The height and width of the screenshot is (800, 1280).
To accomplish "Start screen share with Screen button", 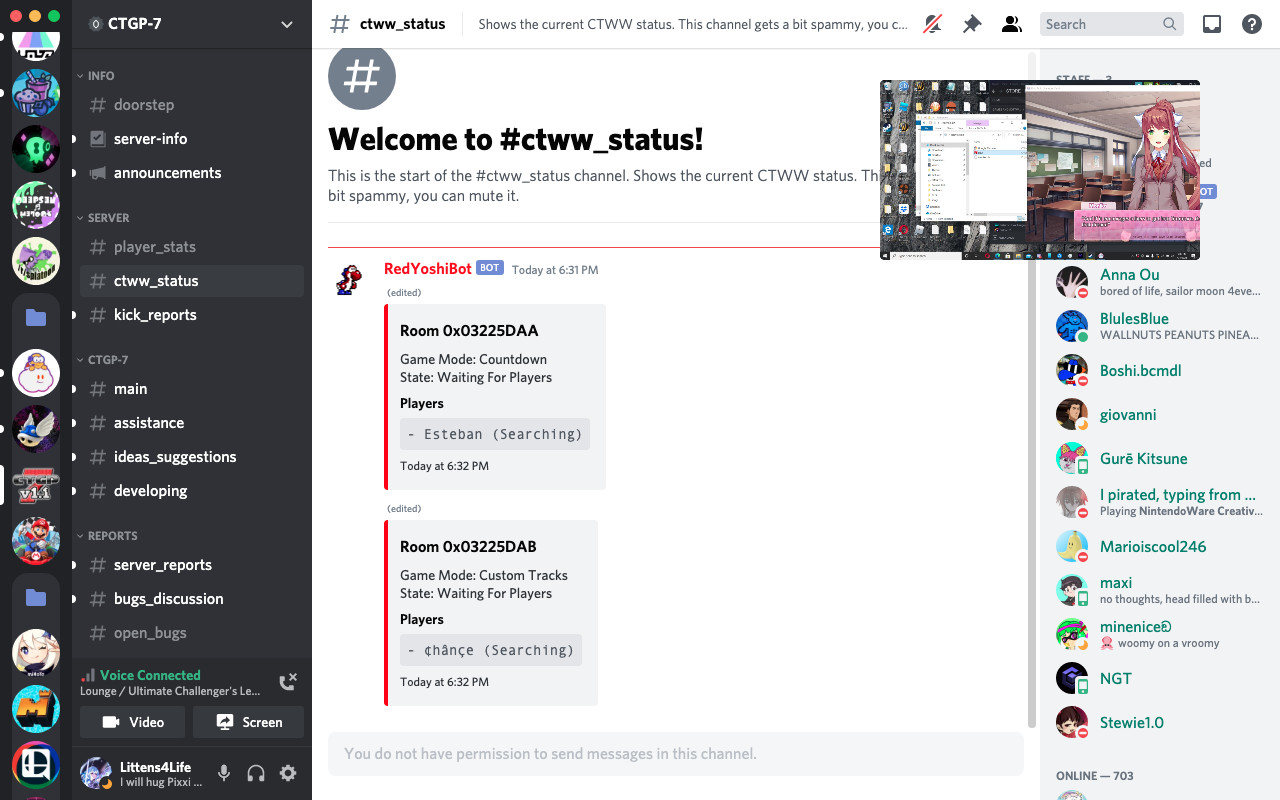I will tap(248, 722).
